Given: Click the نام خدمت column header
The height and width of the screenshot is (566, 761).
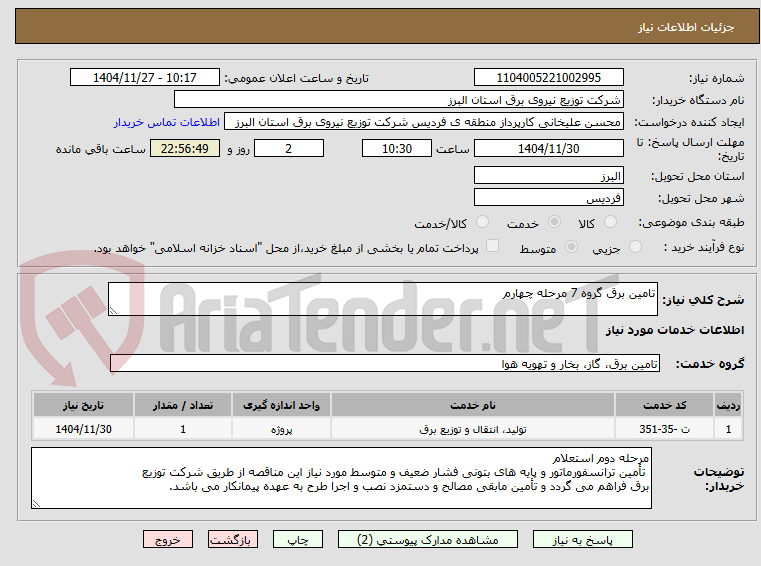Looking at the screenshot, I should (x=473, y=405).
